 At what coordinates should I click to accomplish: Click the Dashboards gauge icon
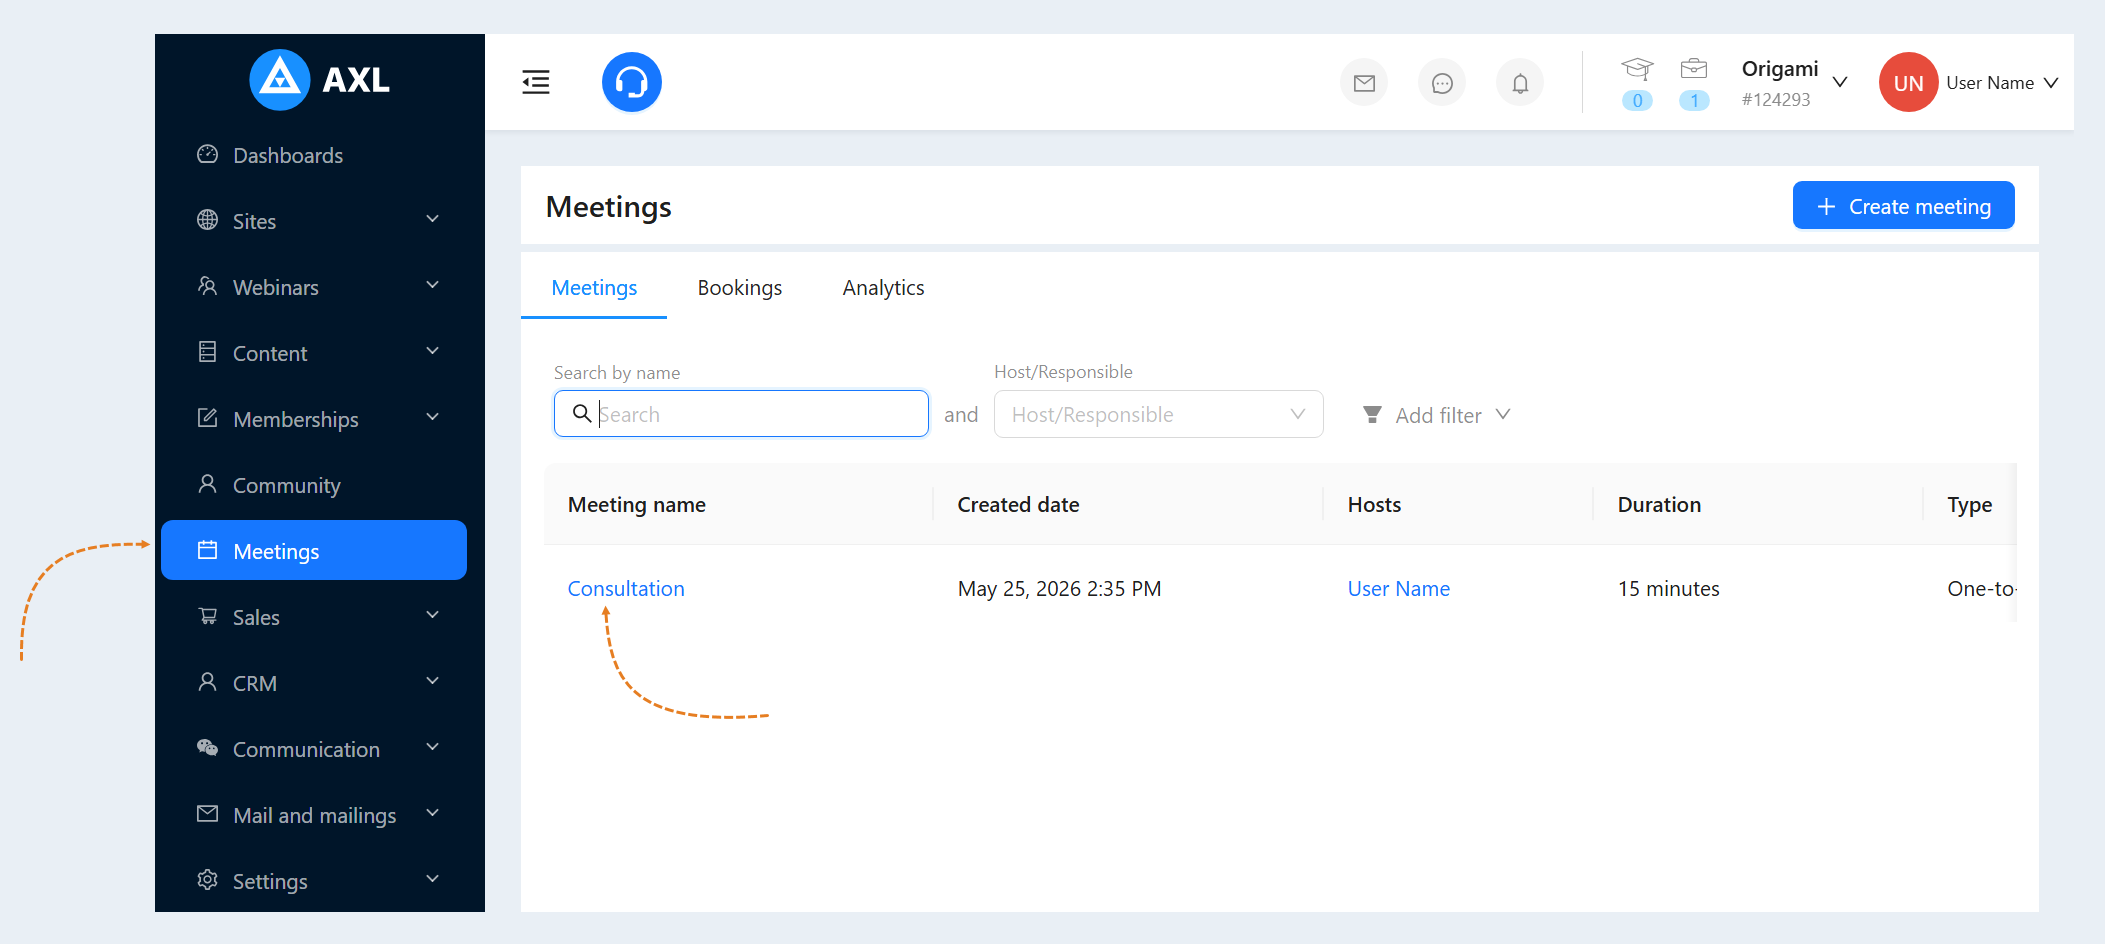tap(208, 154)
